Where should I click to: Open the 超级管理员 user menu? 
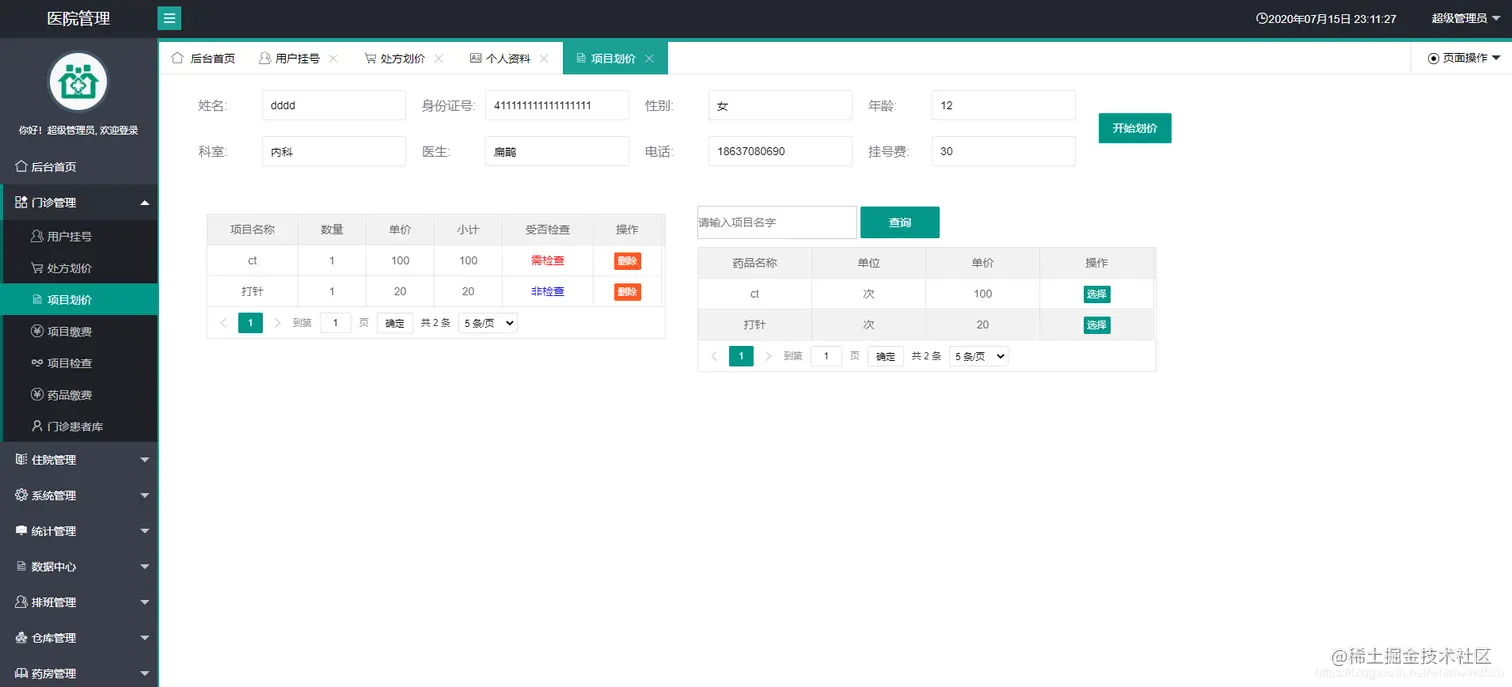pos(1465,18)
